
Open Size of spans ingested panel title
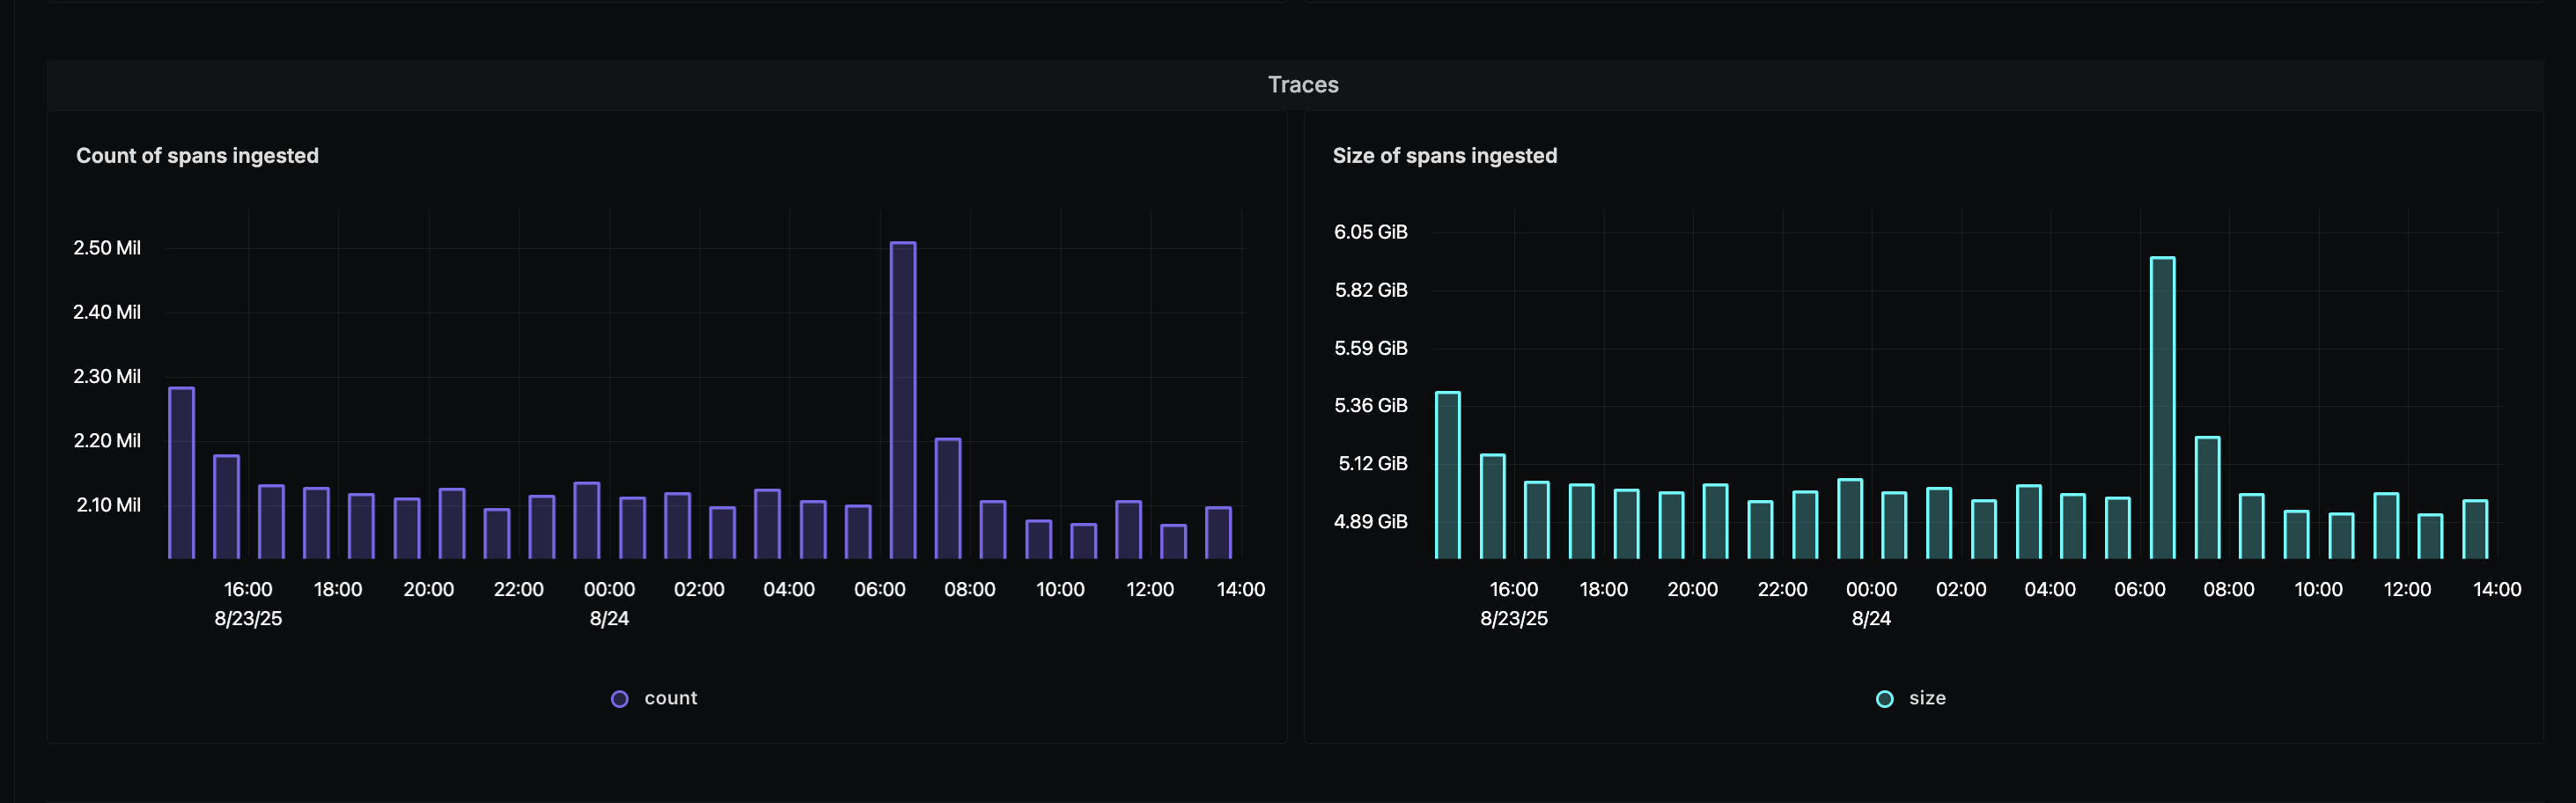(1445, 156)
